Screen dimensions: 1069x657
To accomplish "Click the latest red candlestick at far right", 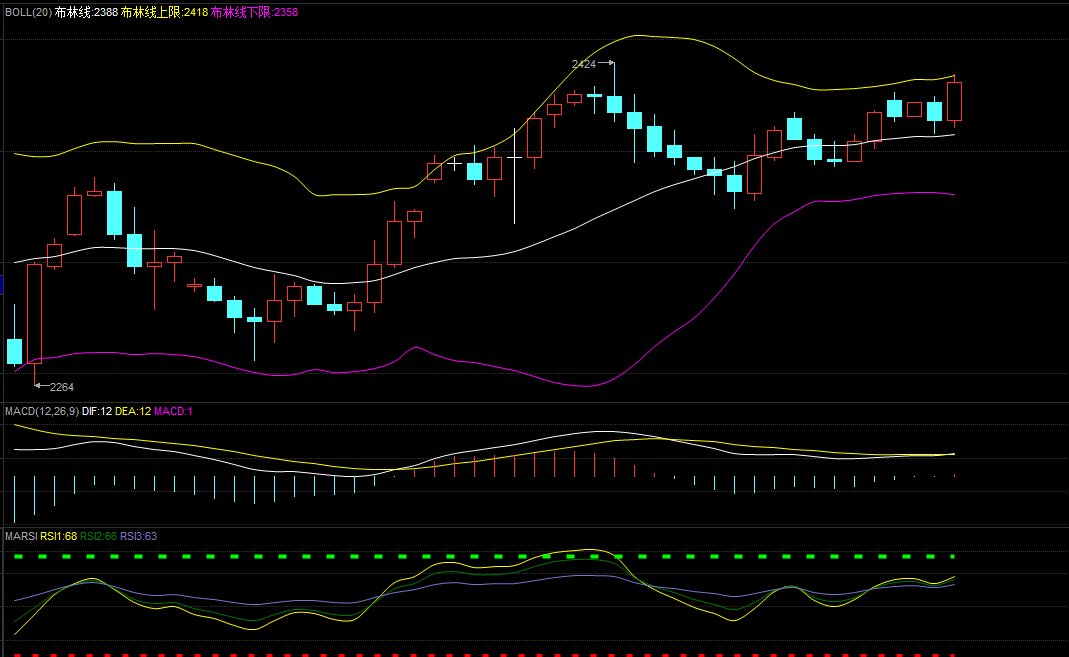I will click(x=954, y=101).
